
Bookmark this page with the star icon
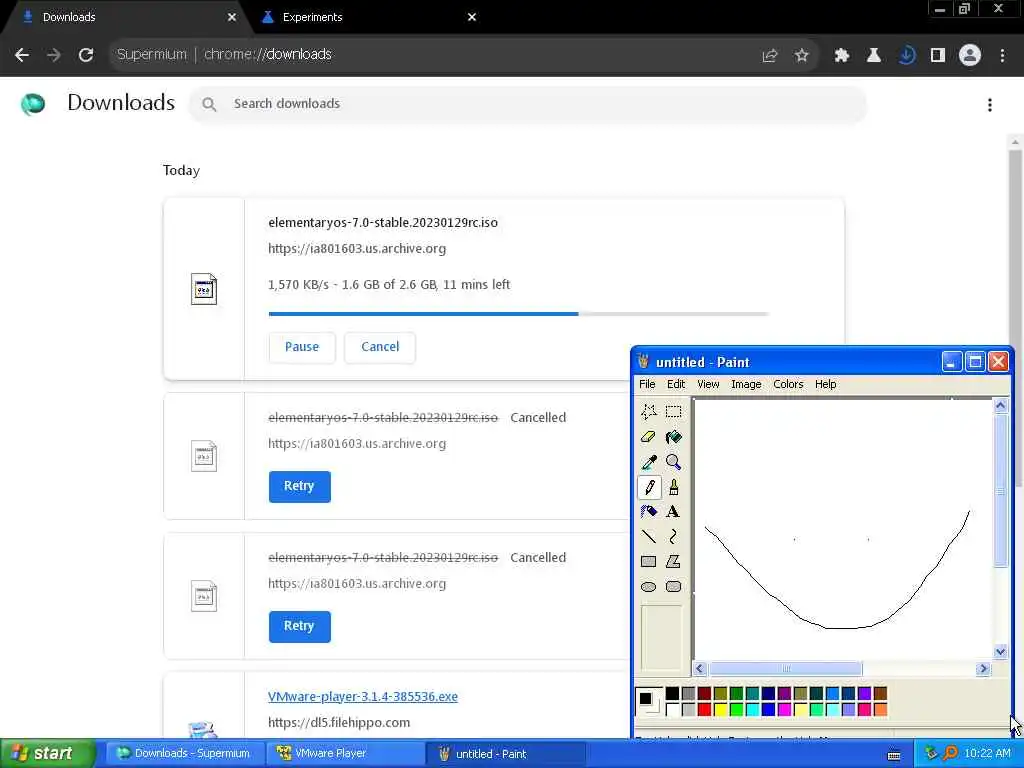[802, 56]
